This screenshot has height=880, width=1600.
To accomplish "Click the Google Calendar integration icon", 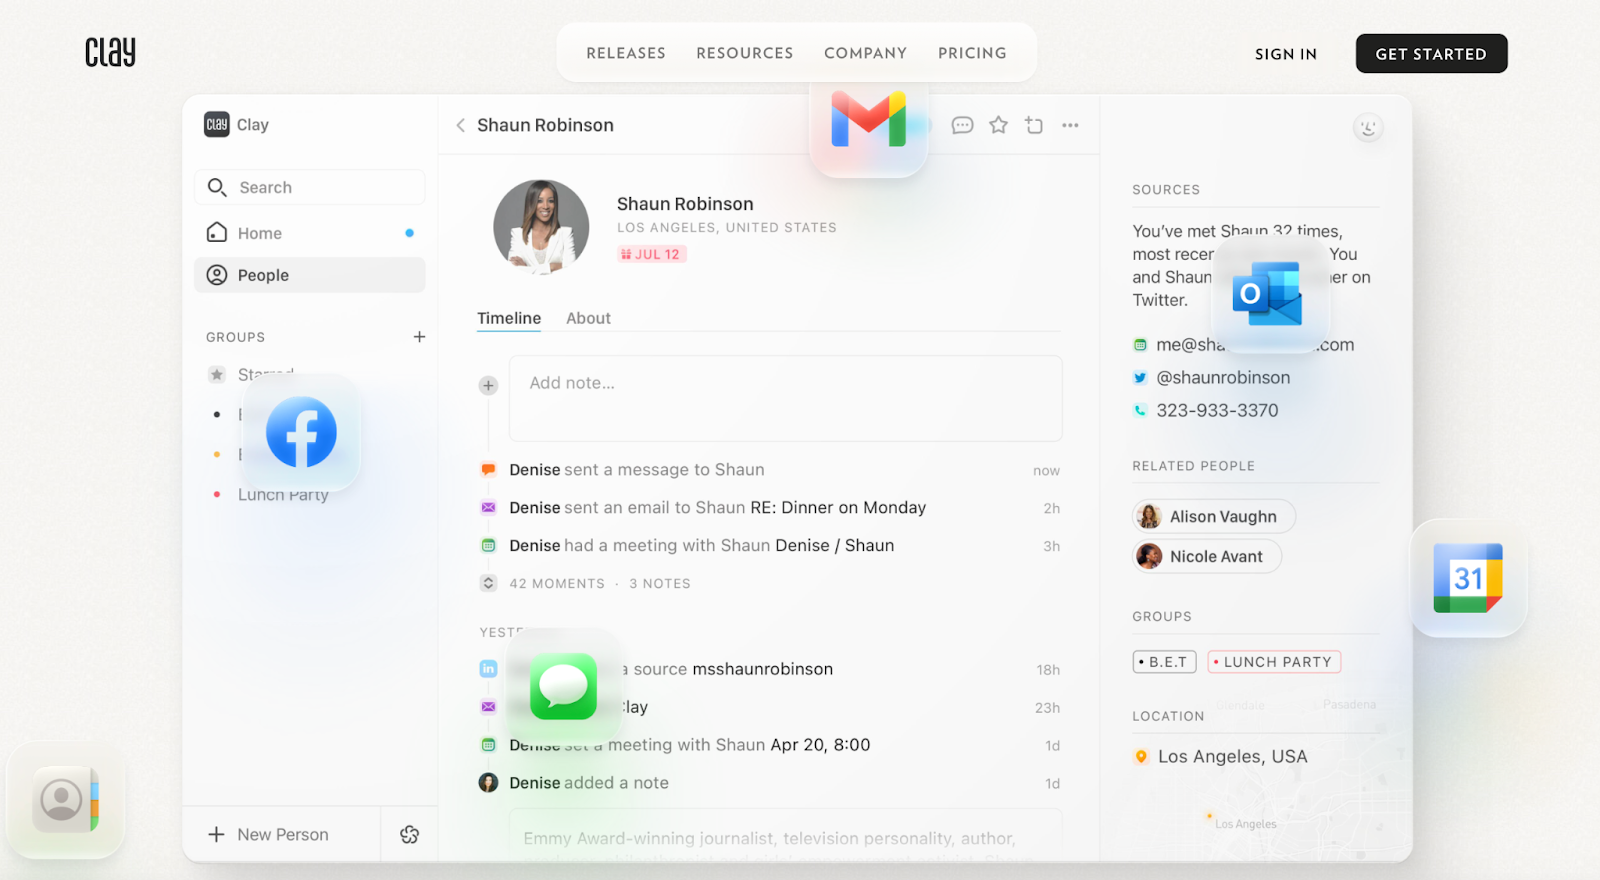I will [x=1468, y=578].
